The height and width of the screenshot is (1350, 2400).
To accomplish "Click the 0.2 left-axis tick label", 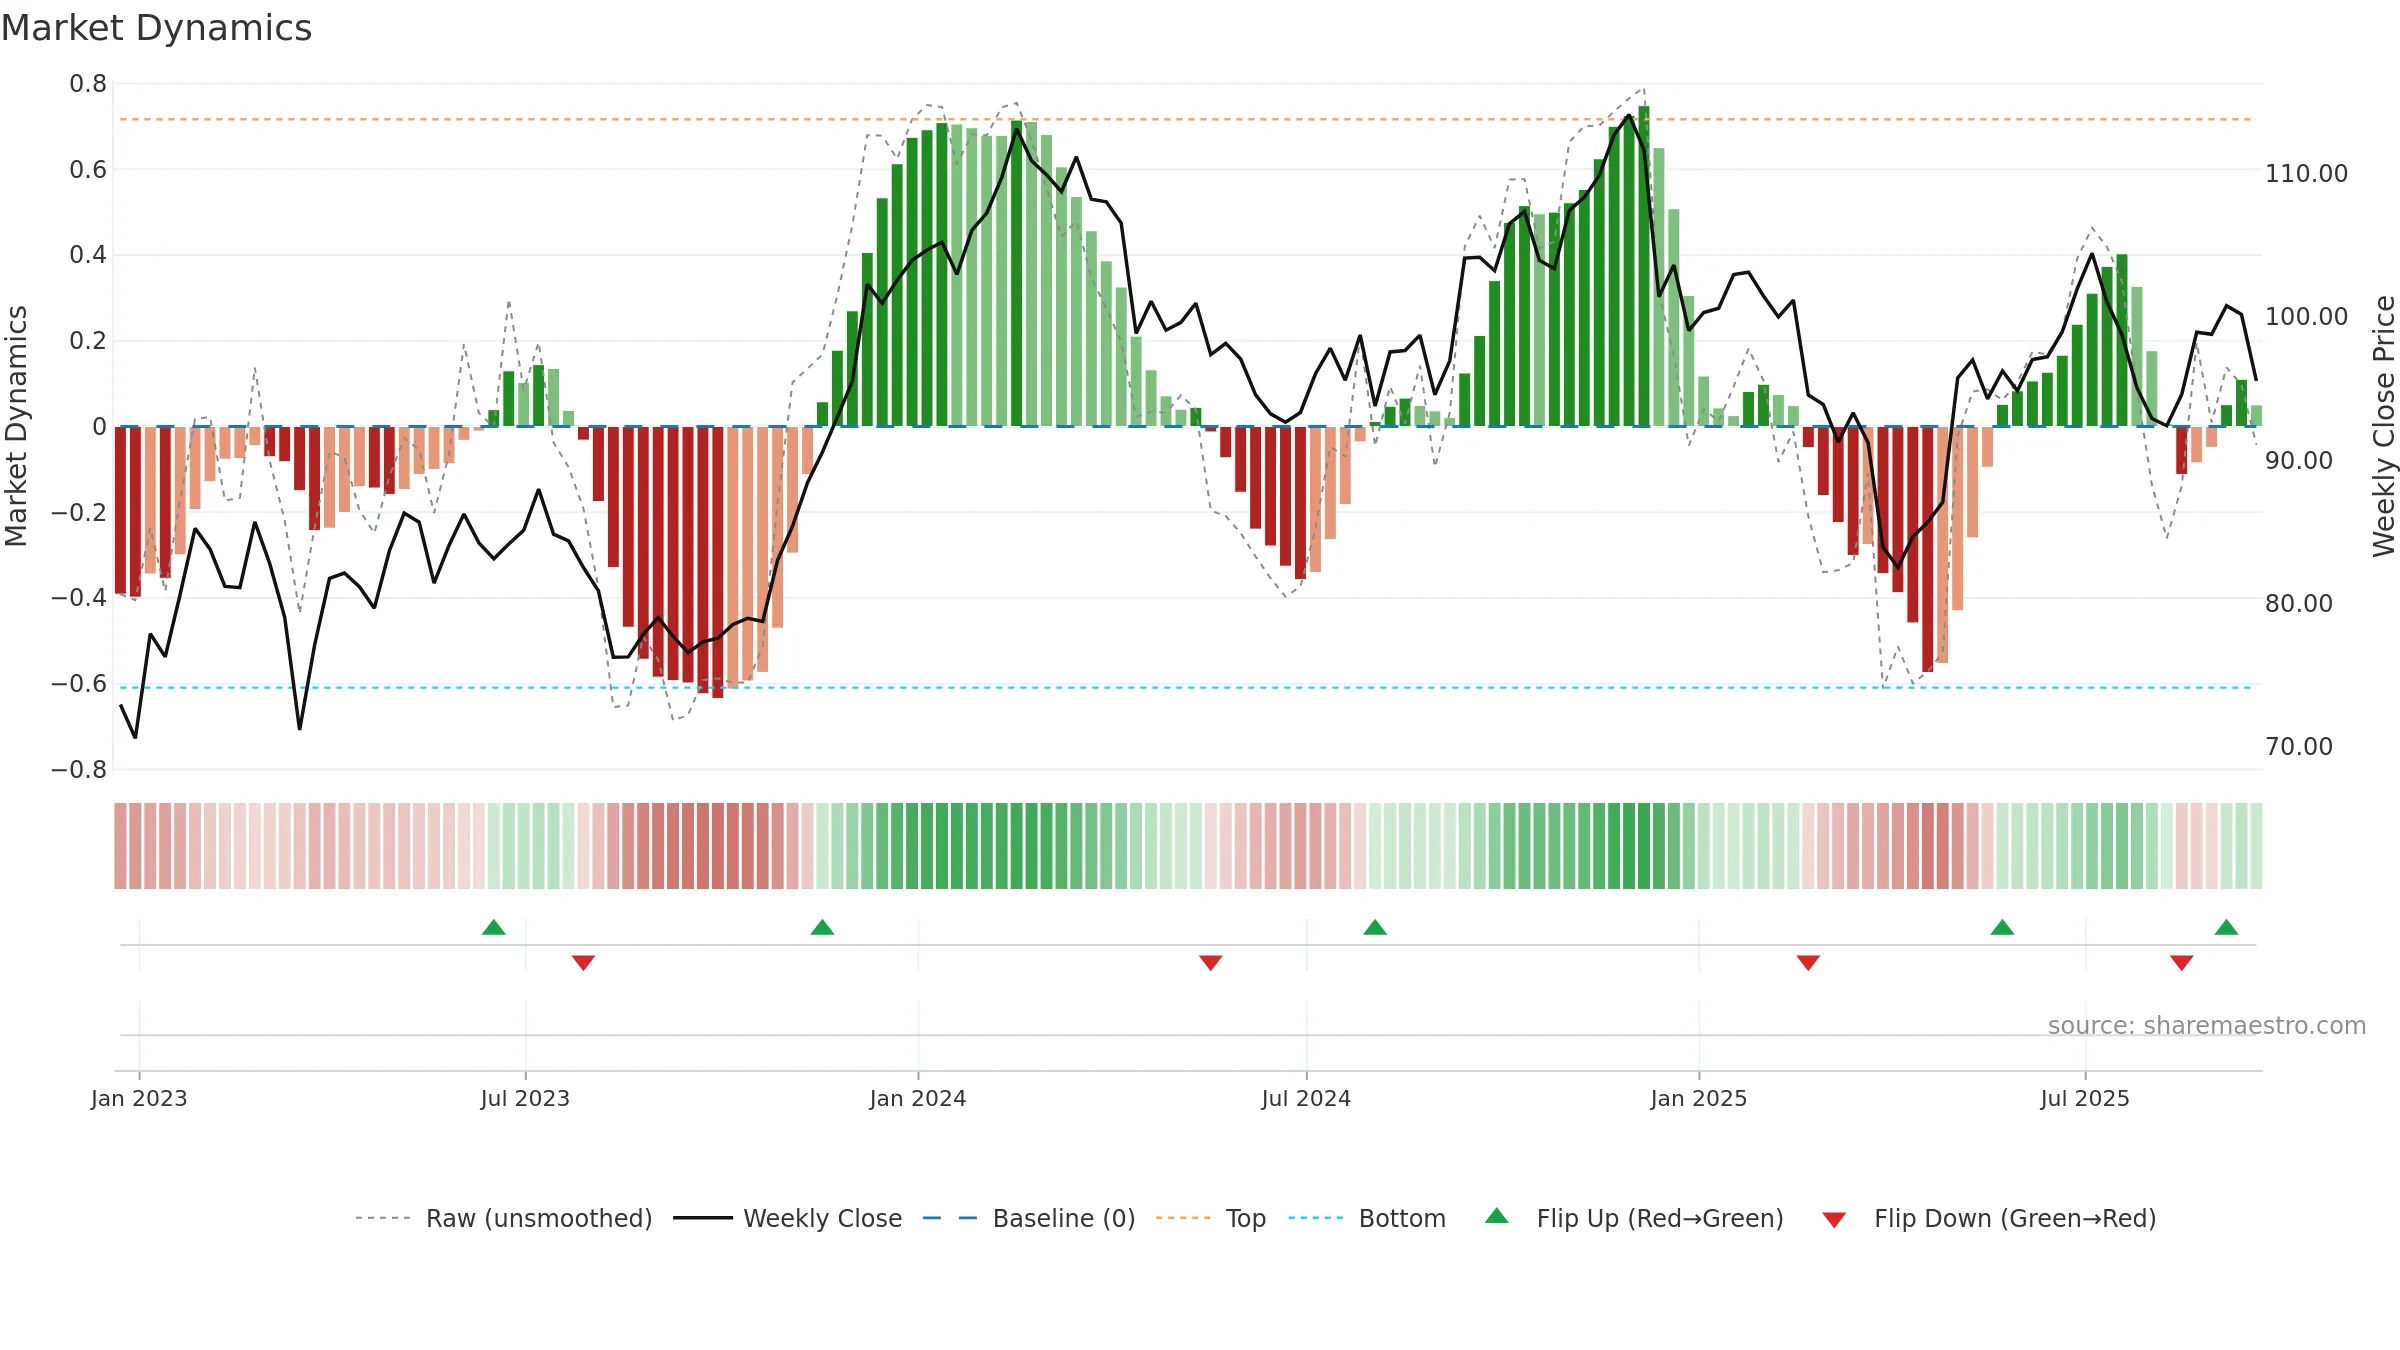I will [x=88, y=341].
